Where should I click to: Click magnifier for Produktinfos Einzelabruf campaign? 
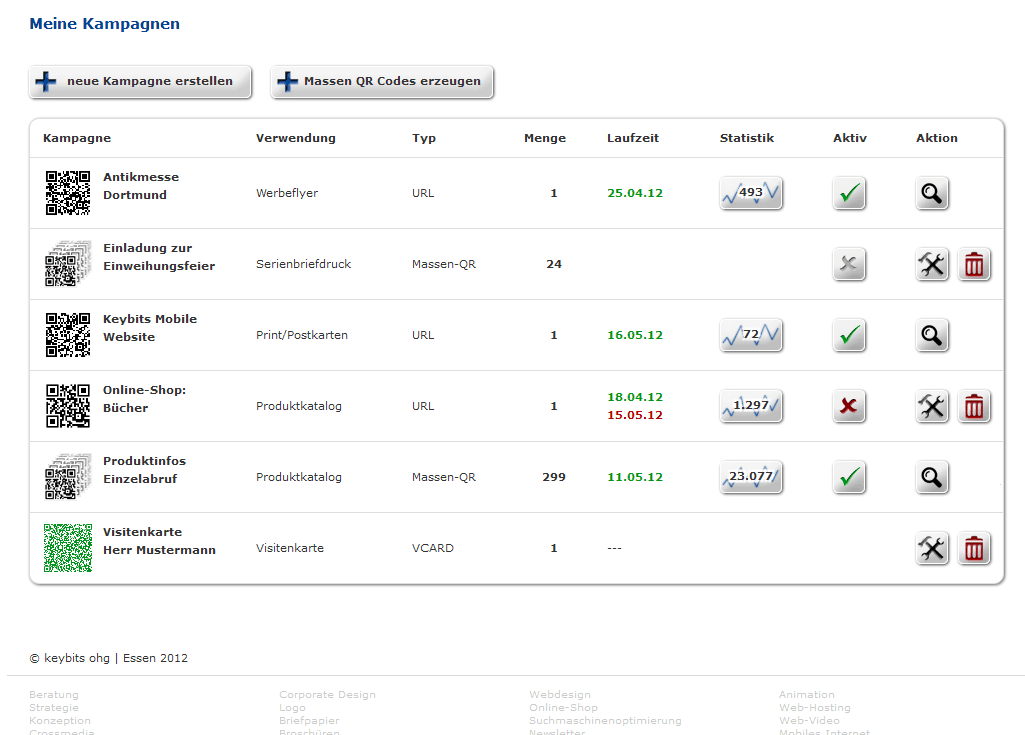[932, 478]
